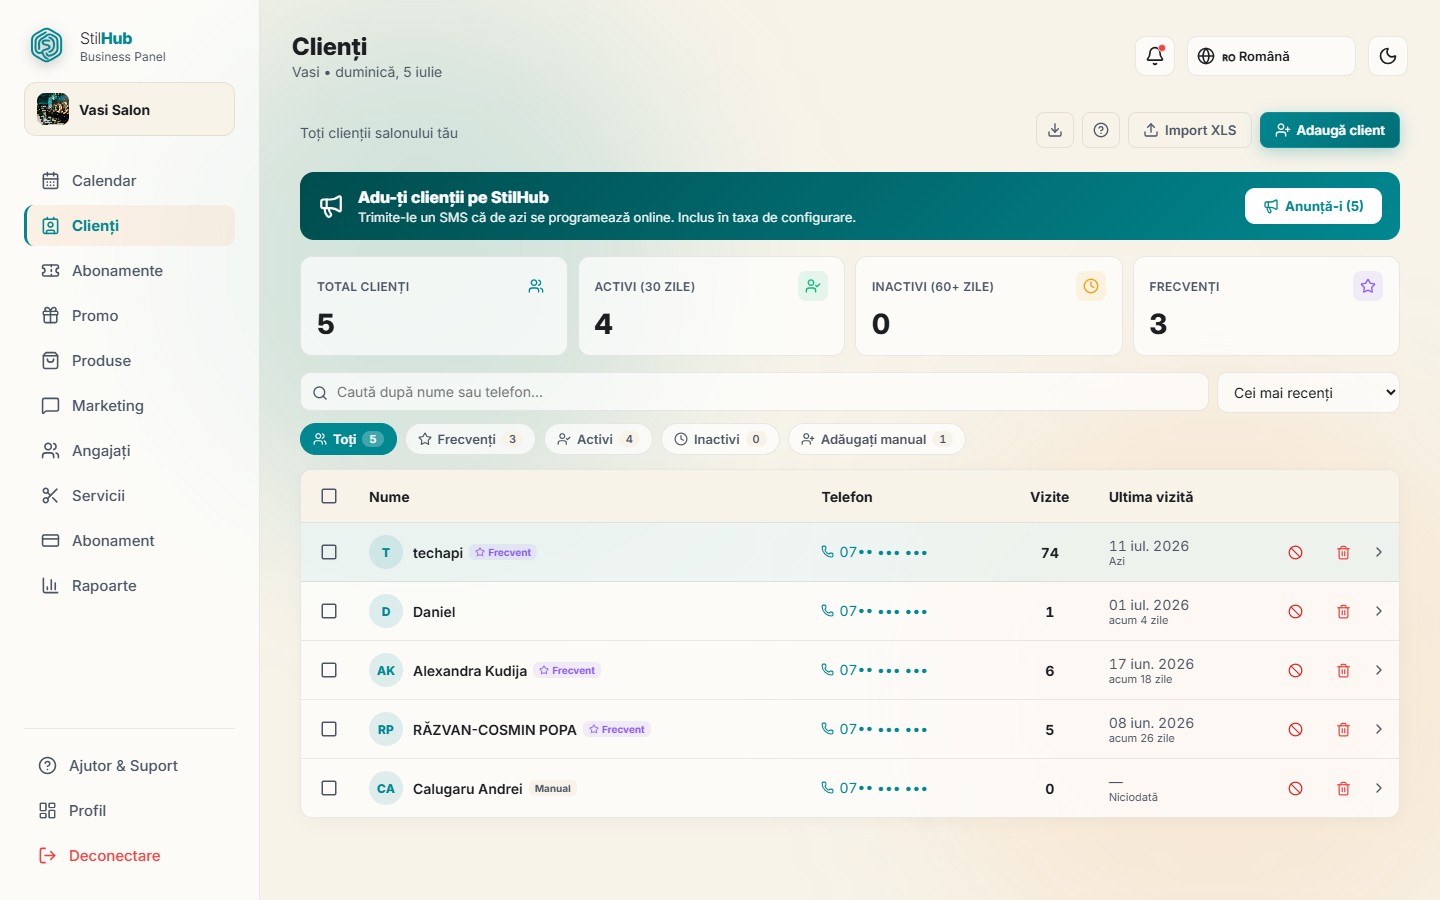Open the help question mark icon
Viewport: 1440px width, 900px height.
click(1101, 130)
